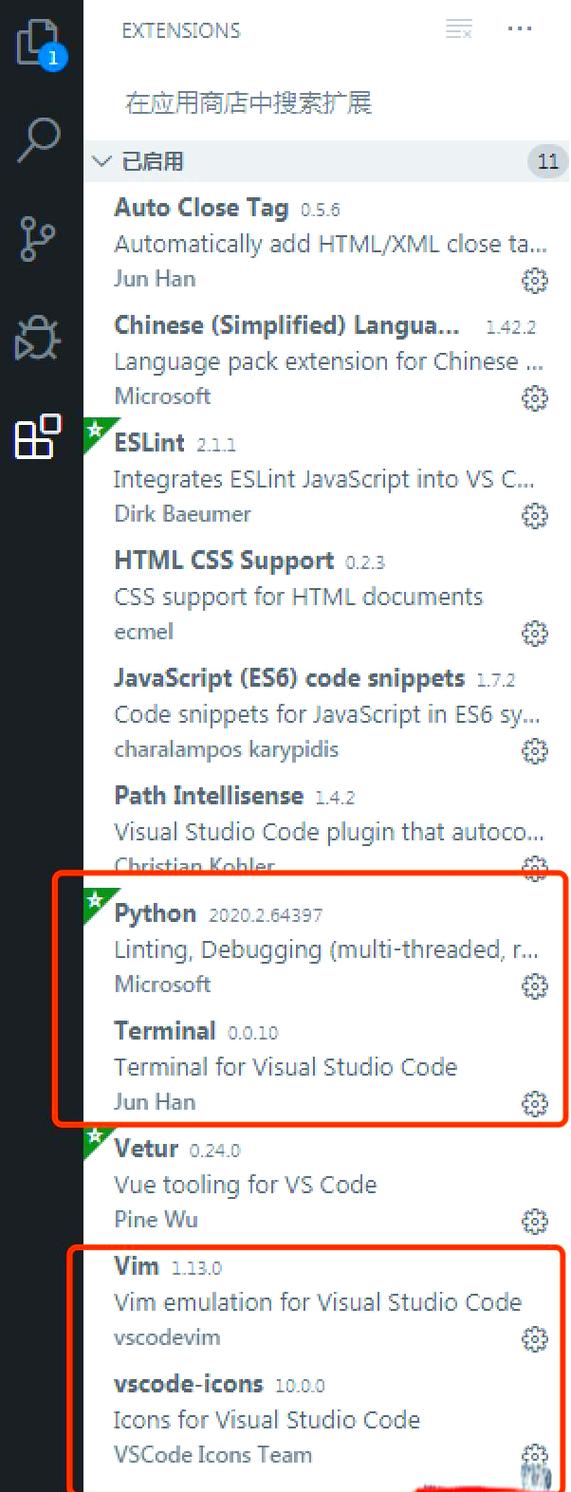Open manage gear for Path Intellisense
This screenshot has height=1492, width=571.
point(535,866)
